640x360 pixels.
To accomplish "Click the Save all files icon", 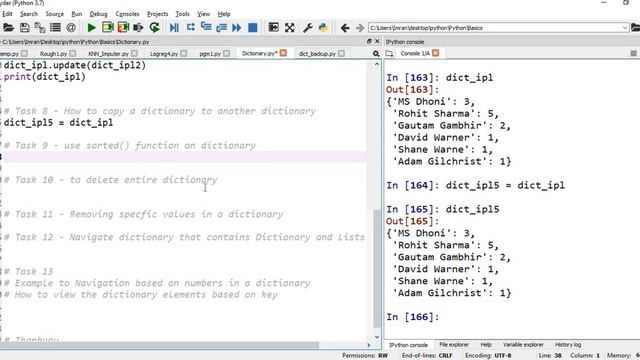I will coord(40,28).
